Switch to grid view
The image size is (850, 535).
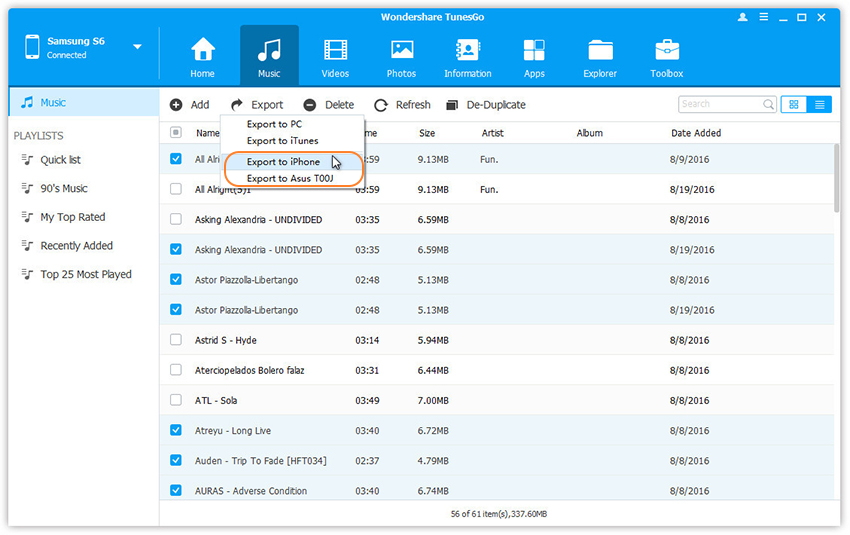tap(794, 105)
